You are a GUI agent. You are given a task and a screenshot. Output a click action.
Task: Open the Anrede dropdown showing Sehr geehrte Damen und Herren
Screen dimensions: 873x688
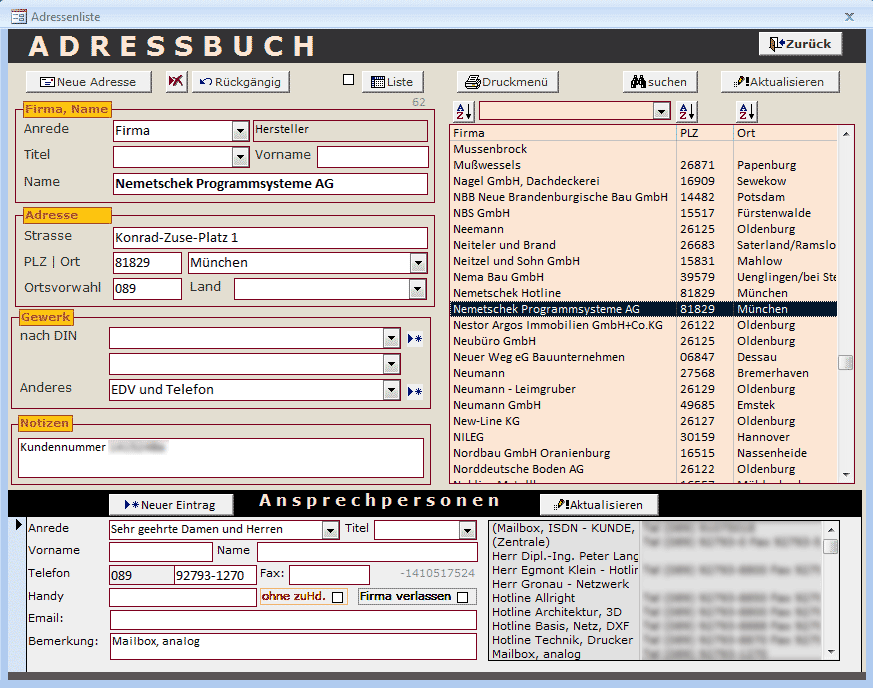(x=330, y=530)
